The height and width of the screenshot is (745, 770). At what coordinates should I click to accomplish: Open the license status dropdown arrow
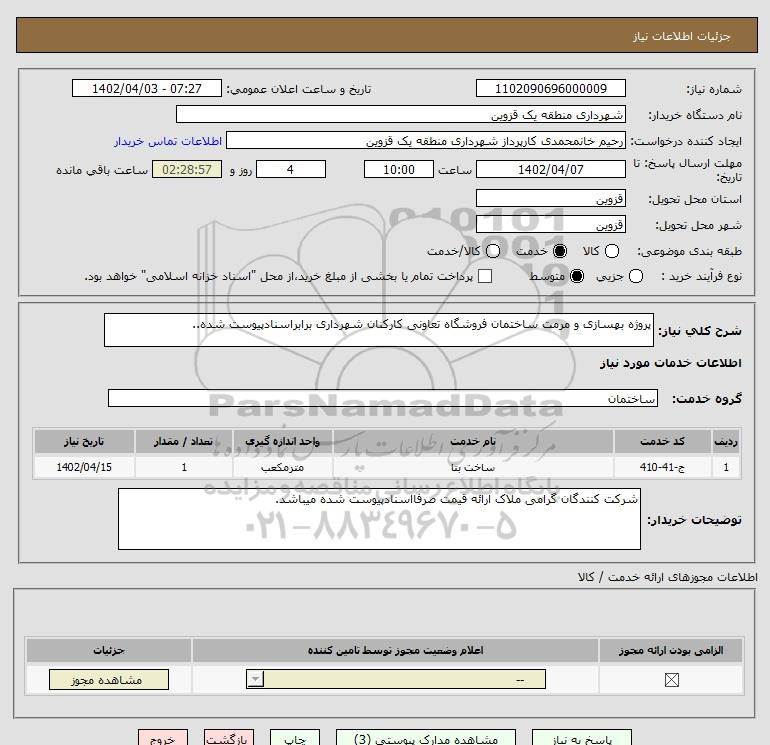(255, 679)
